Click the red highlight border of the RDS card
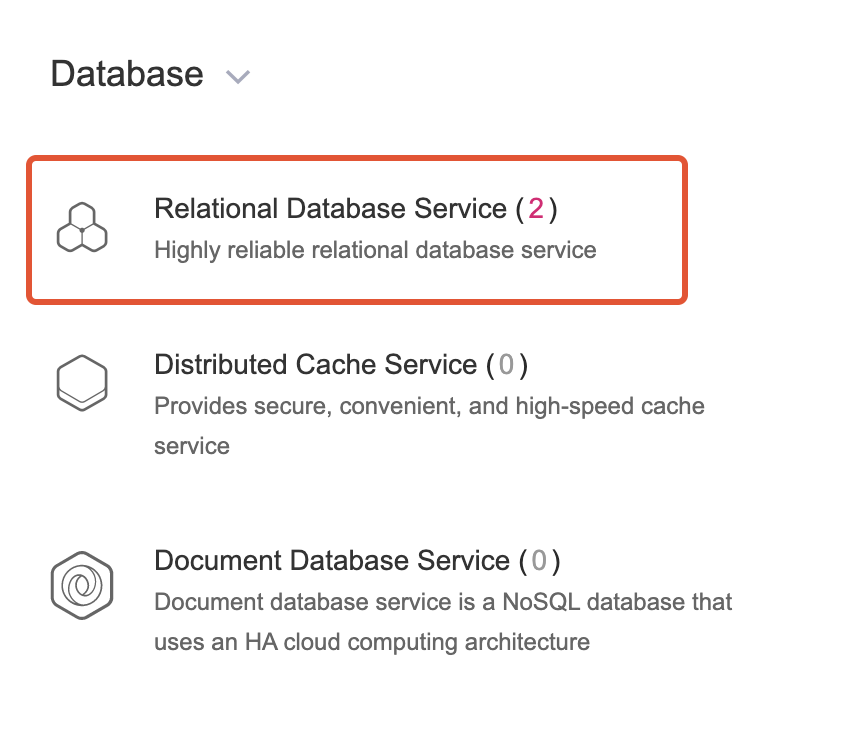 click(357, 159)
